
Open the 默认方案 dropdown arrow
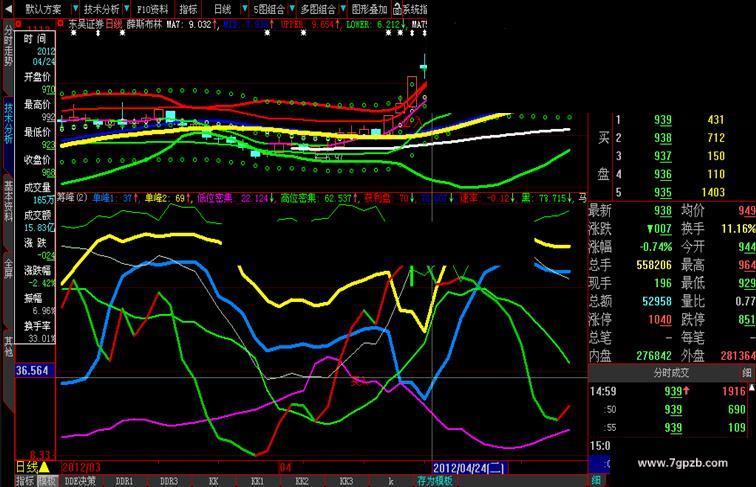[76, 9]
